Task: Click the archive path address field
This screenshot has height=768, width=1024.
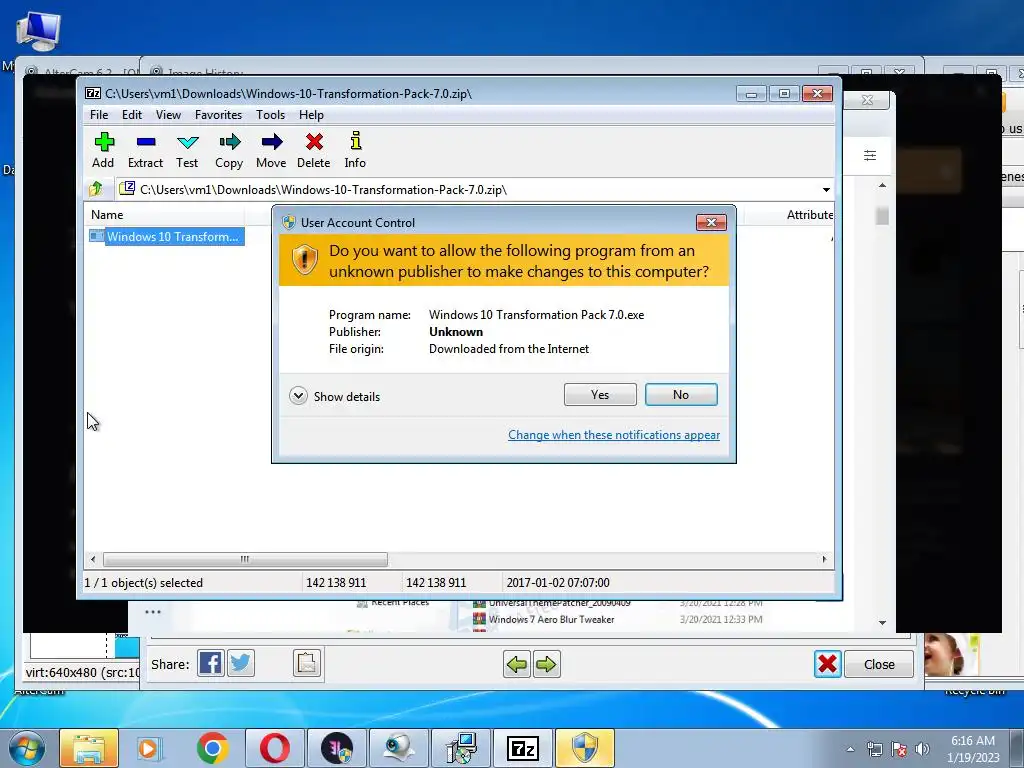Action: pyautogui.click(x=467, y=190)
